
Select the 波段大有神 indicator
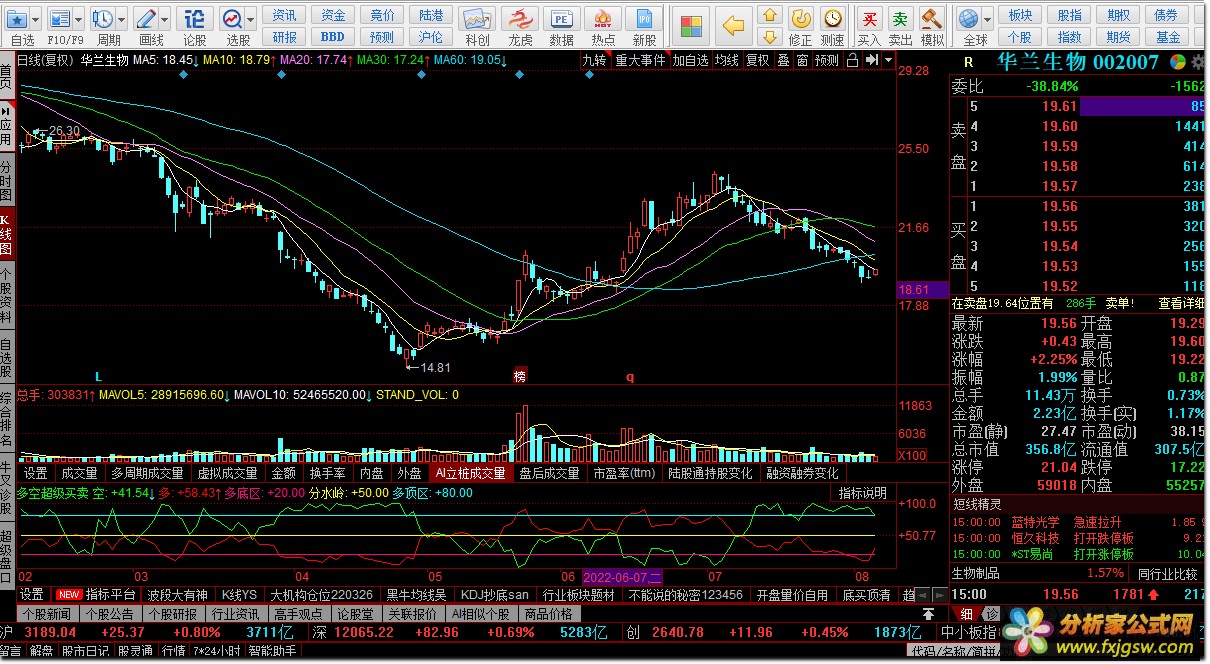179,594
